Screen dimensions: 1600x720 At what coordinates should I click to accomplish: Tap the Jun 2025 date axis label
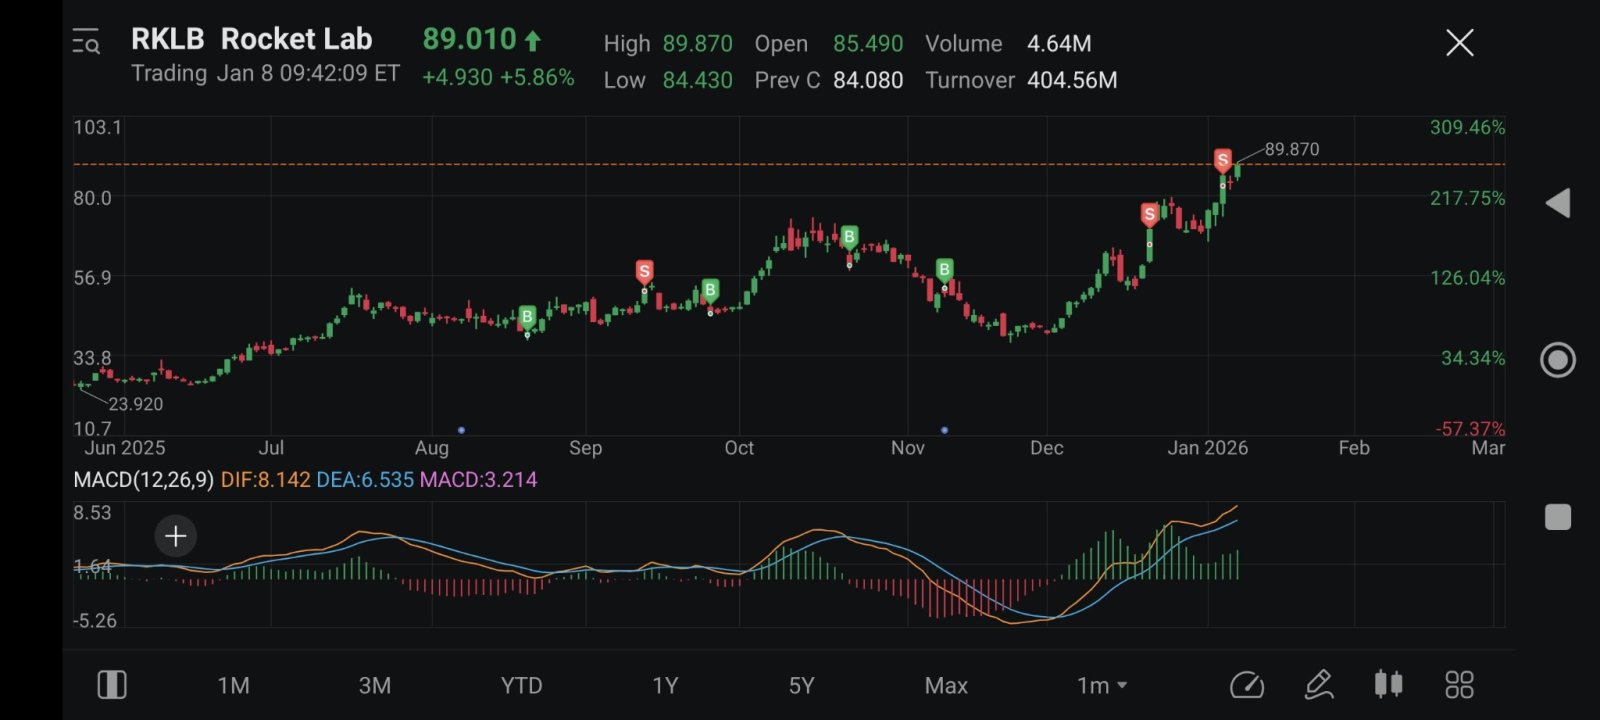[125, 448]
